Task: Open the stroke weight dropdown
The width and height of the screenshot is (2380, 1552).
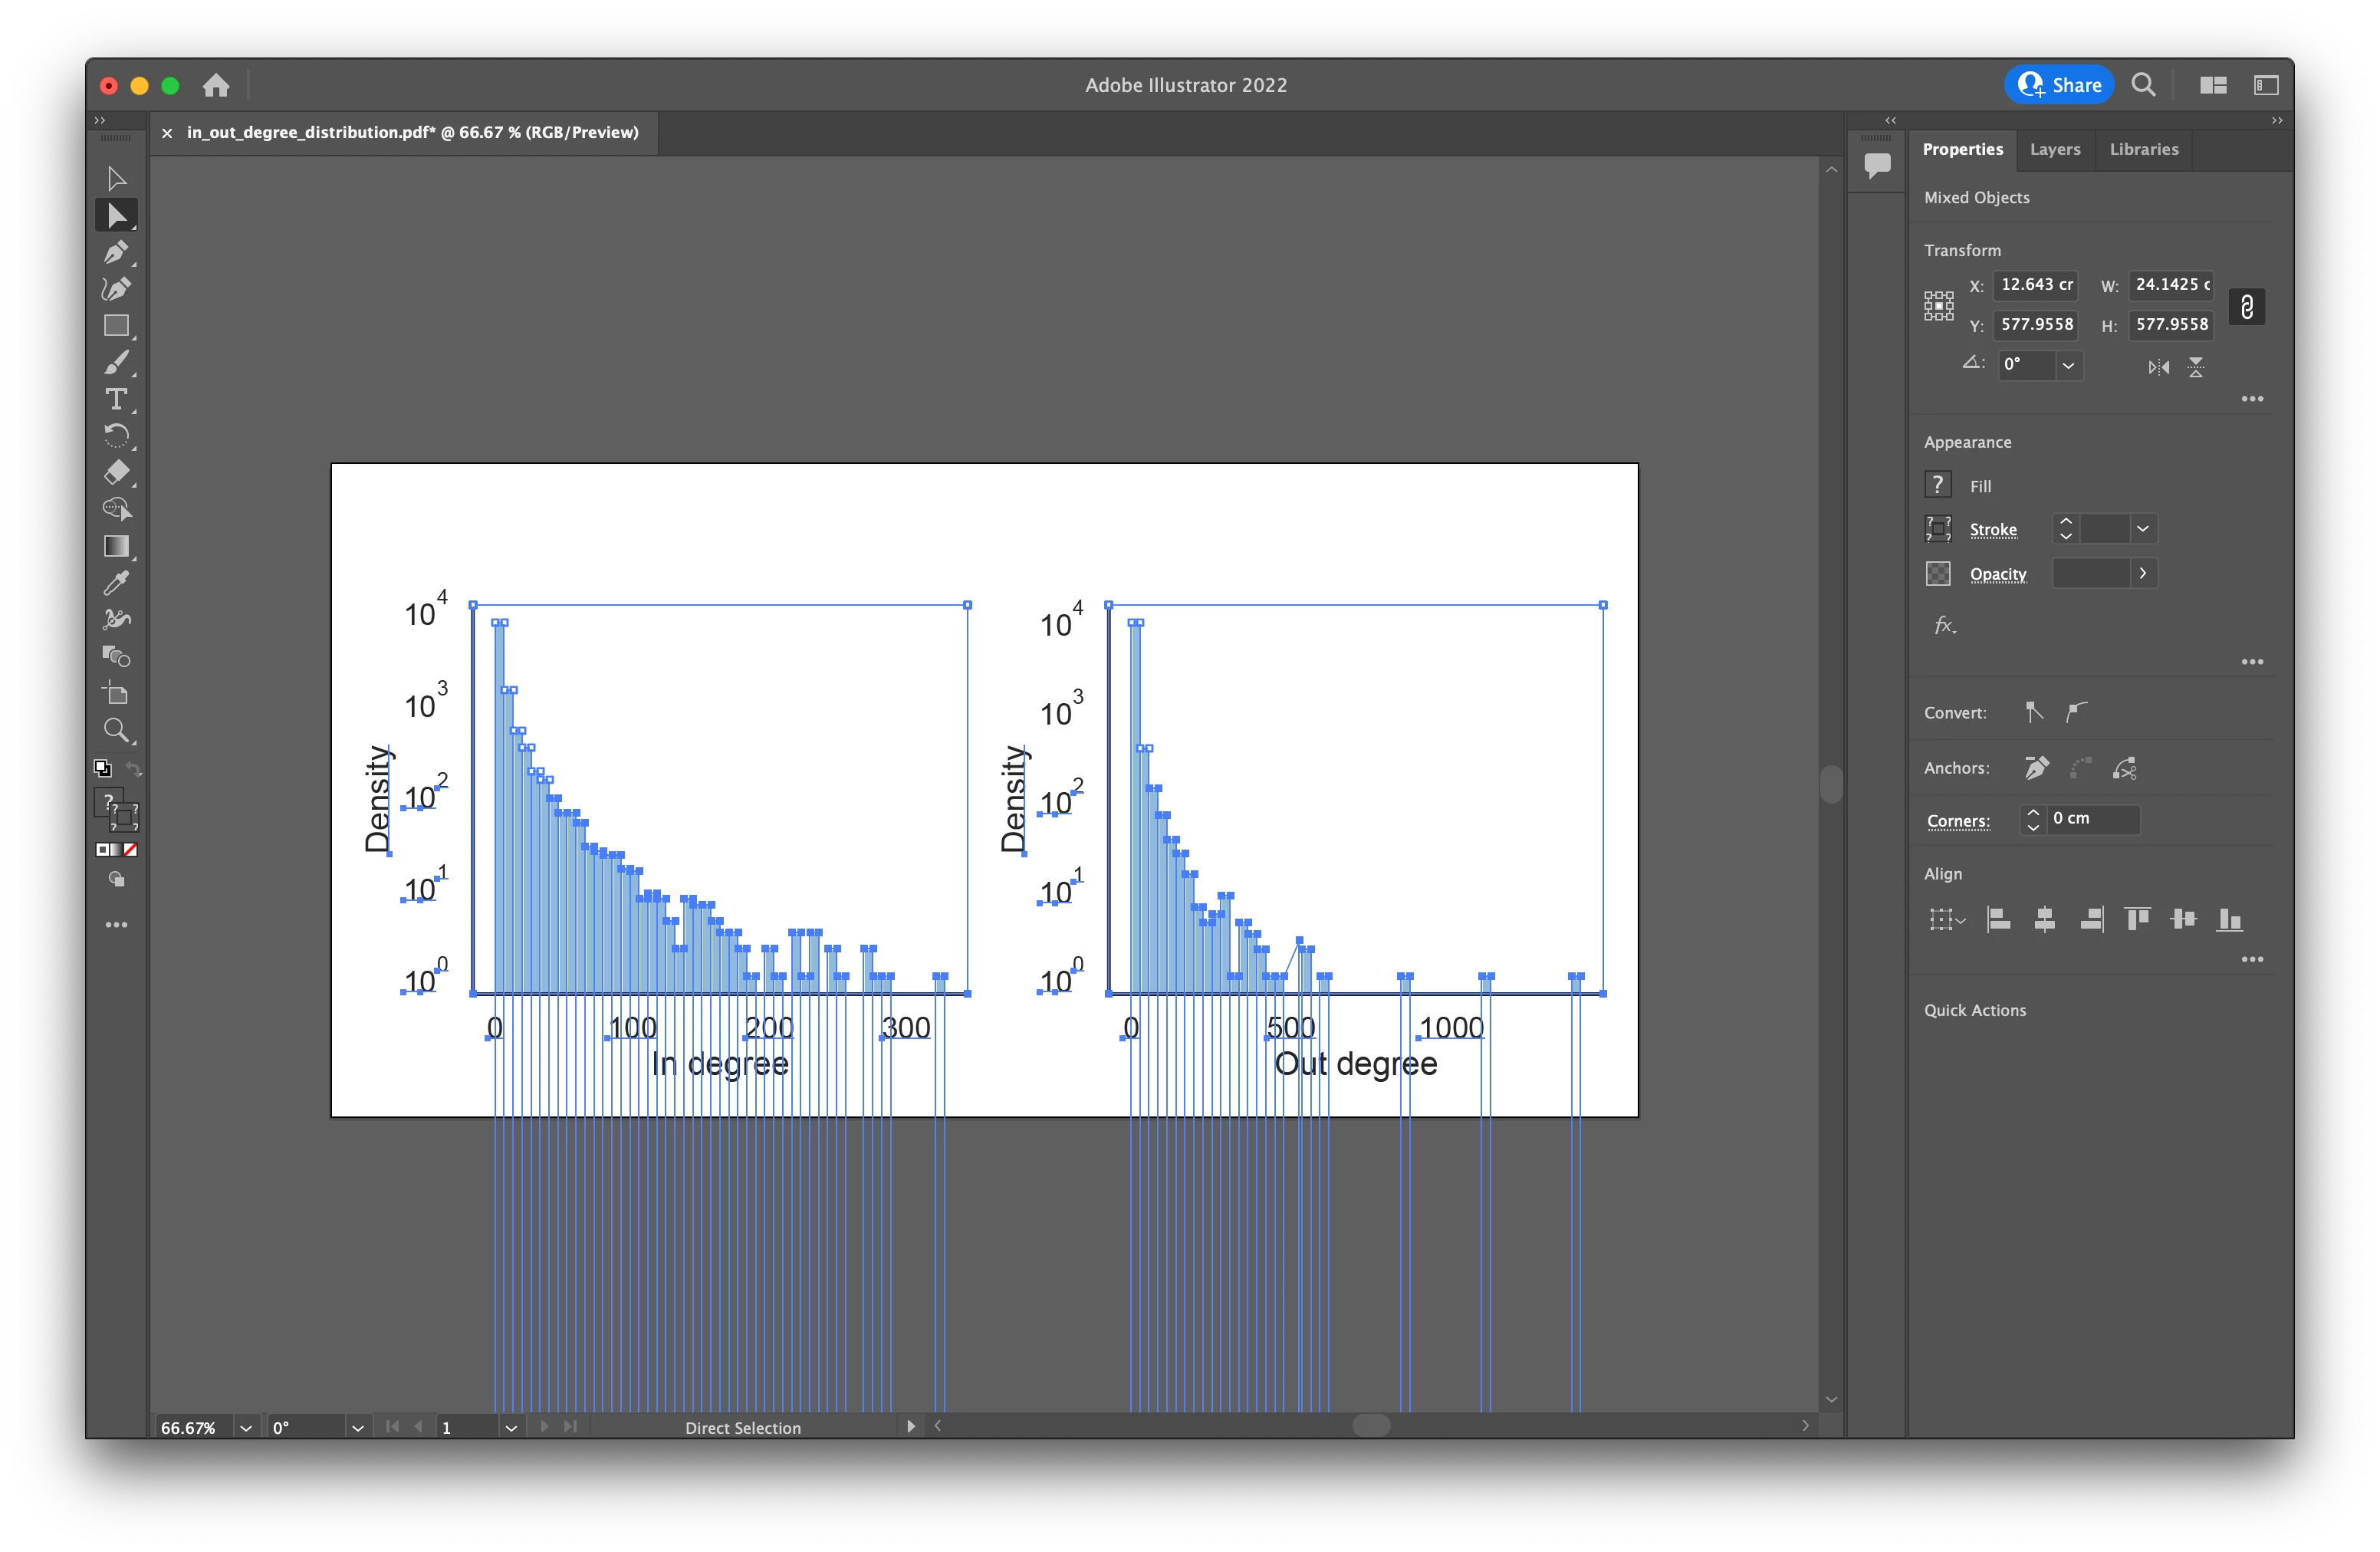Action: (x=2142, y=529)
